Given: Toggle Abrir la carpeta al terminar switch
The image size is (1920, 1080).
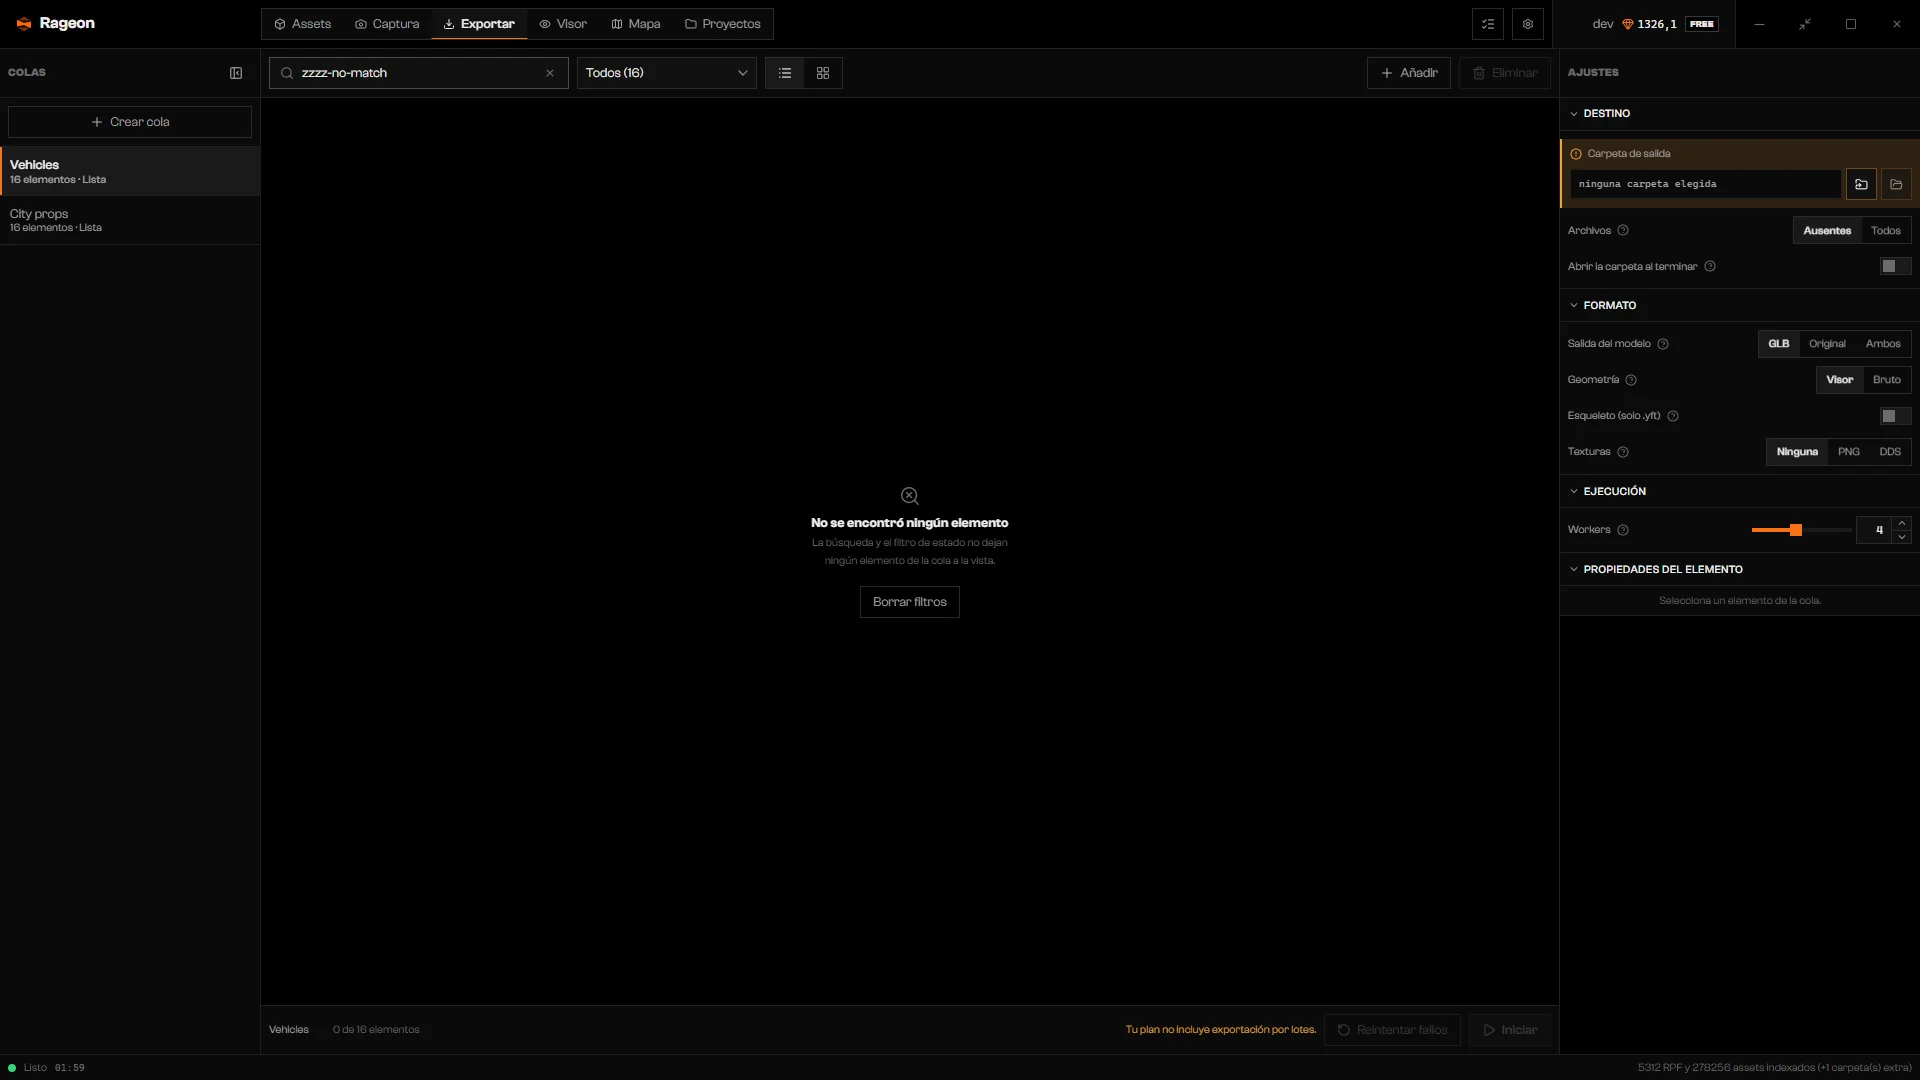Looking at the screenshot, I should pos(1895,266).
